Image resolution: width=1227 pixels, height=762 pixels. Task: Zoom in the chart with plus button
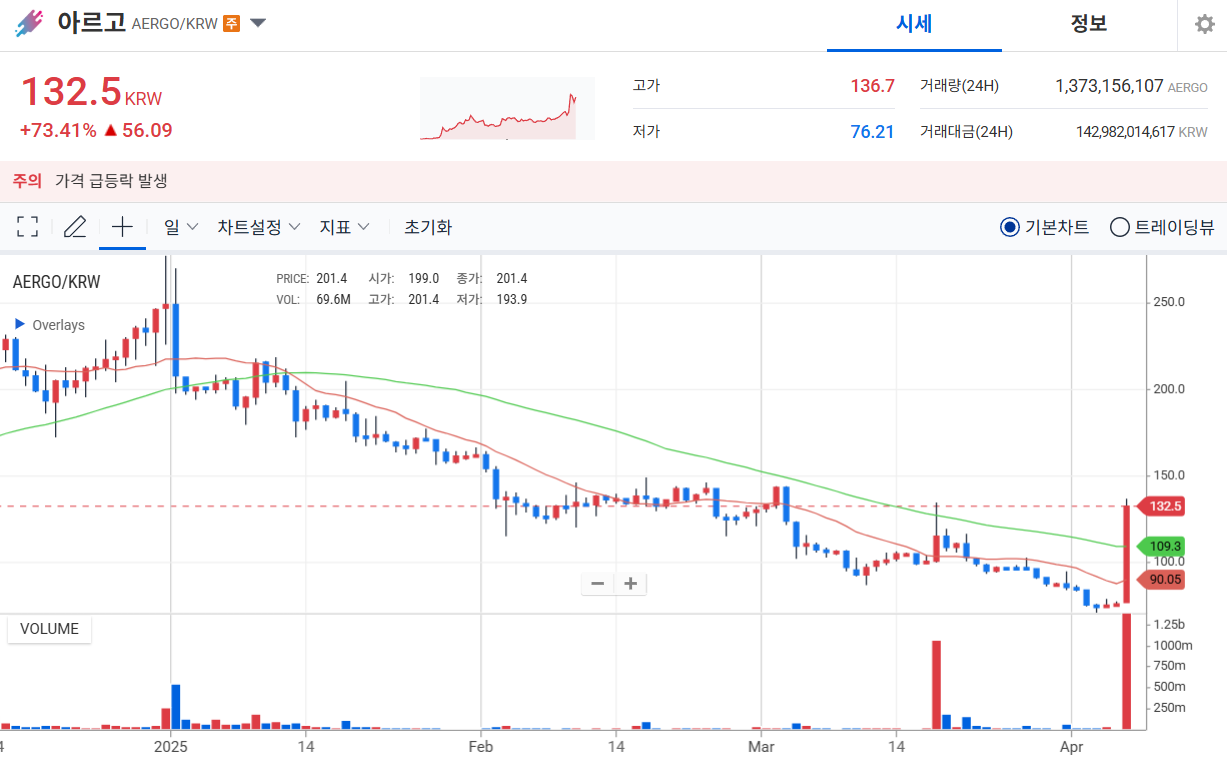[x=631, y=584]
